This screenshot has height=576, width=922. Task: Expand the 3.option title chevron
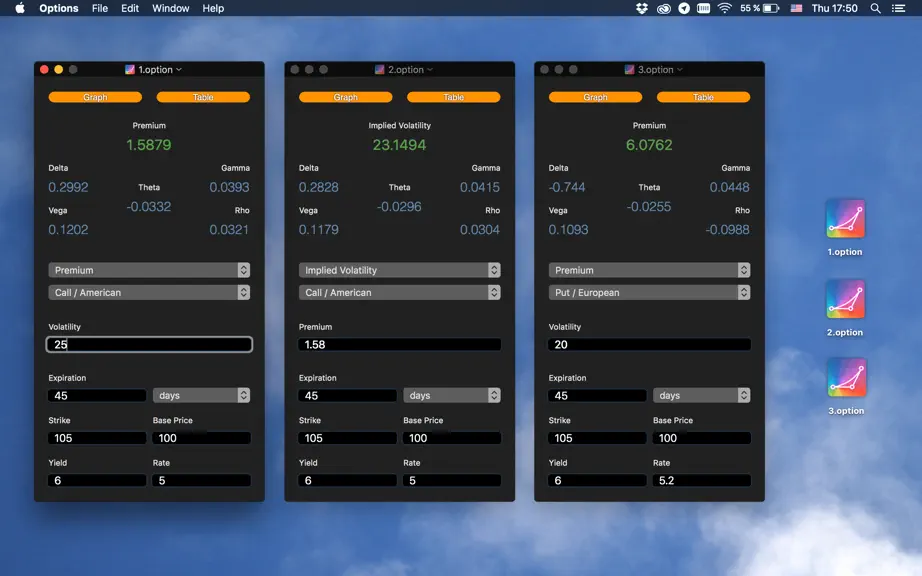pos(680,69)
